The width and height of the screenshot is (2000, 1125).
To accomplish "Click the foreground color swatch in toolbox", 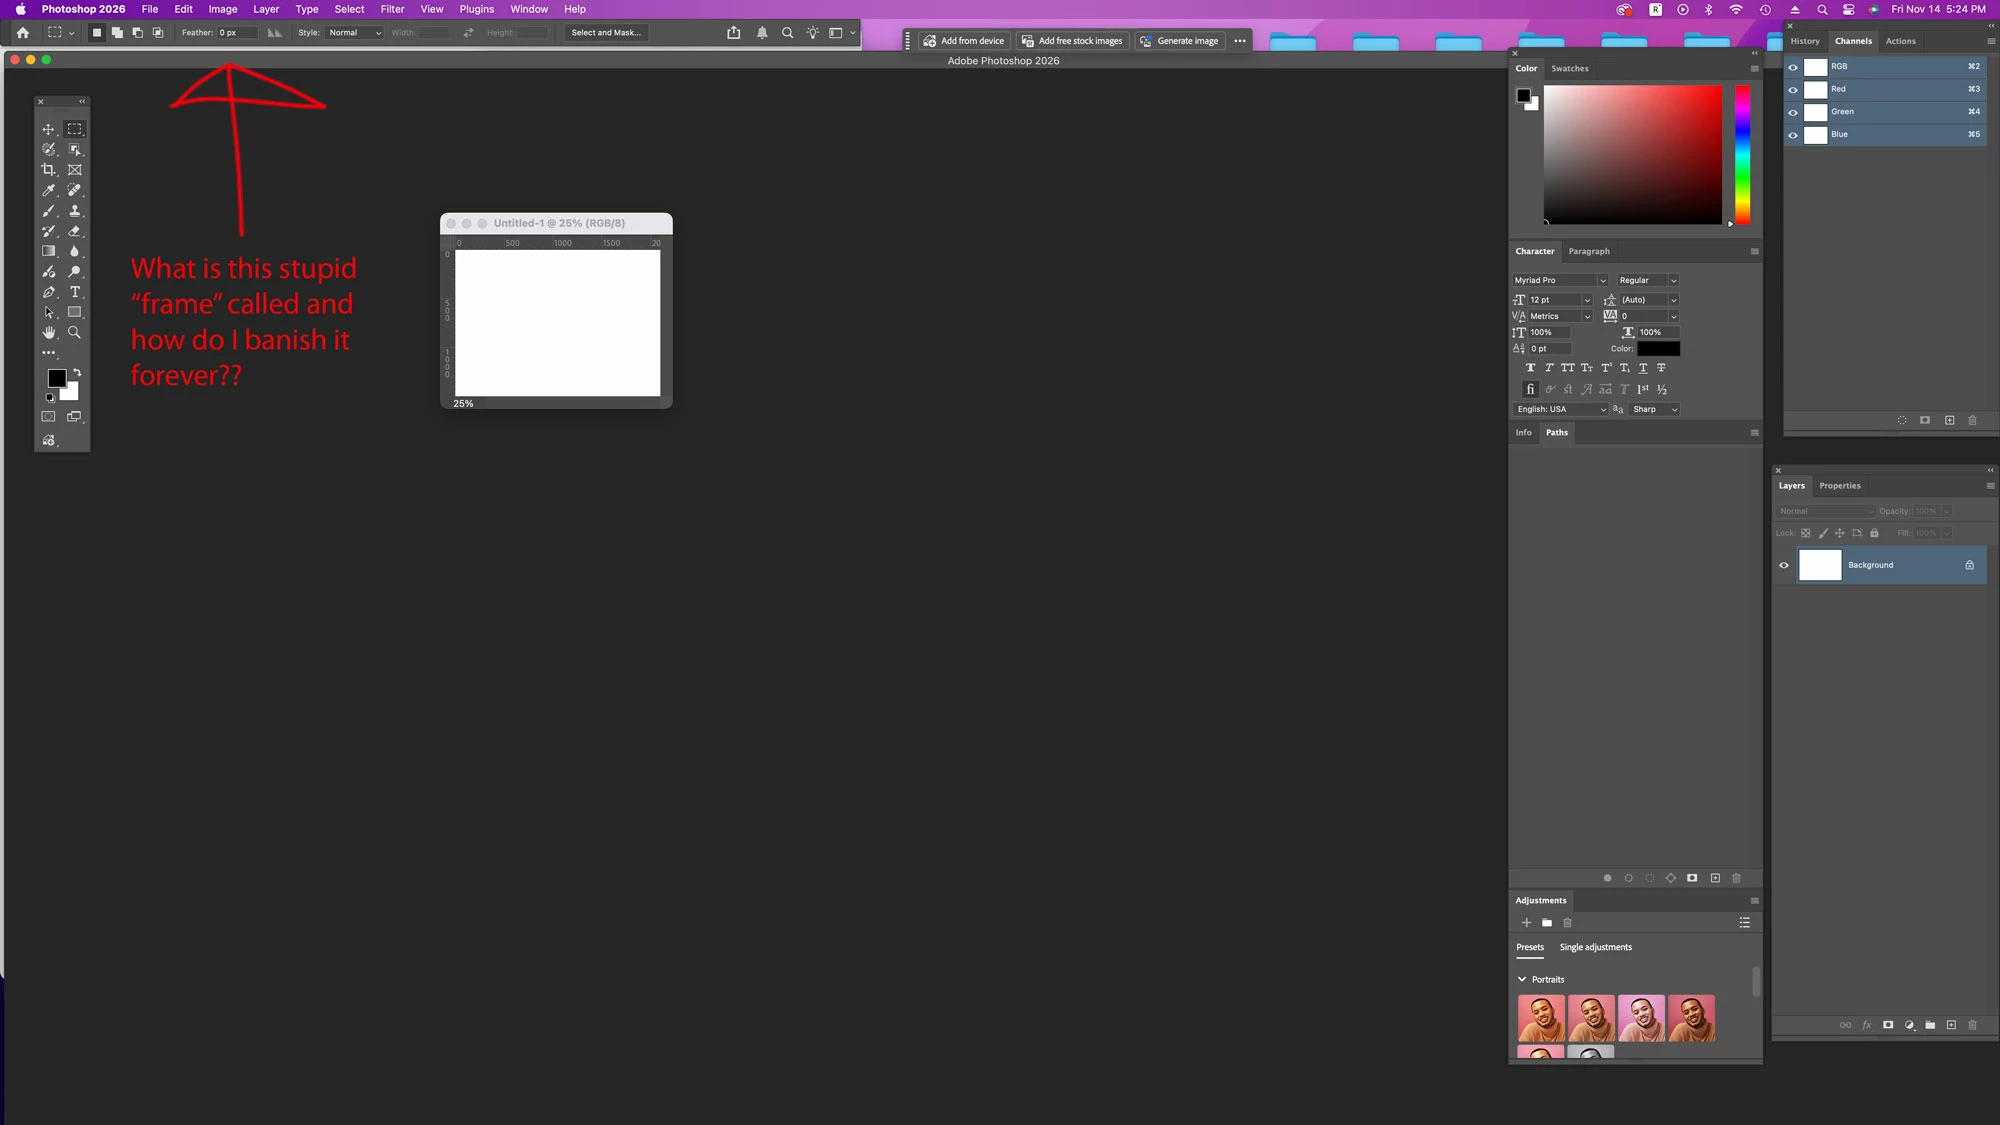I will (x=56, y=378).
